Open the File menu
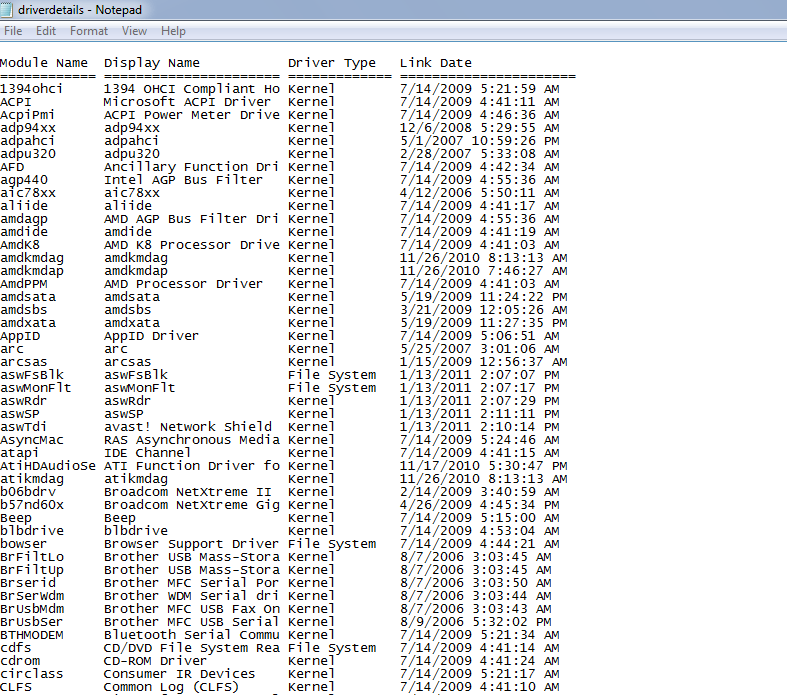This screenshot has width=787, height=695. [13, 31]
